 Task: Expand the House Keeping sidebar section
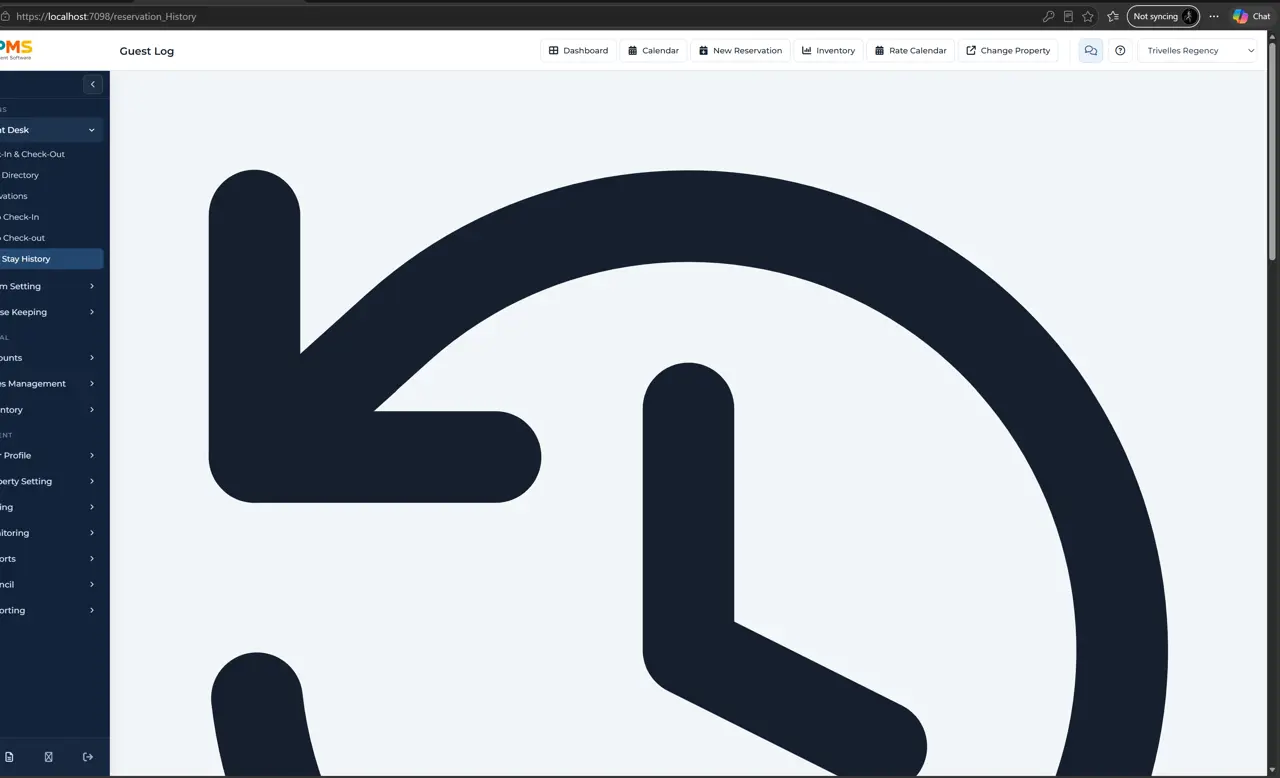[50, 312]
